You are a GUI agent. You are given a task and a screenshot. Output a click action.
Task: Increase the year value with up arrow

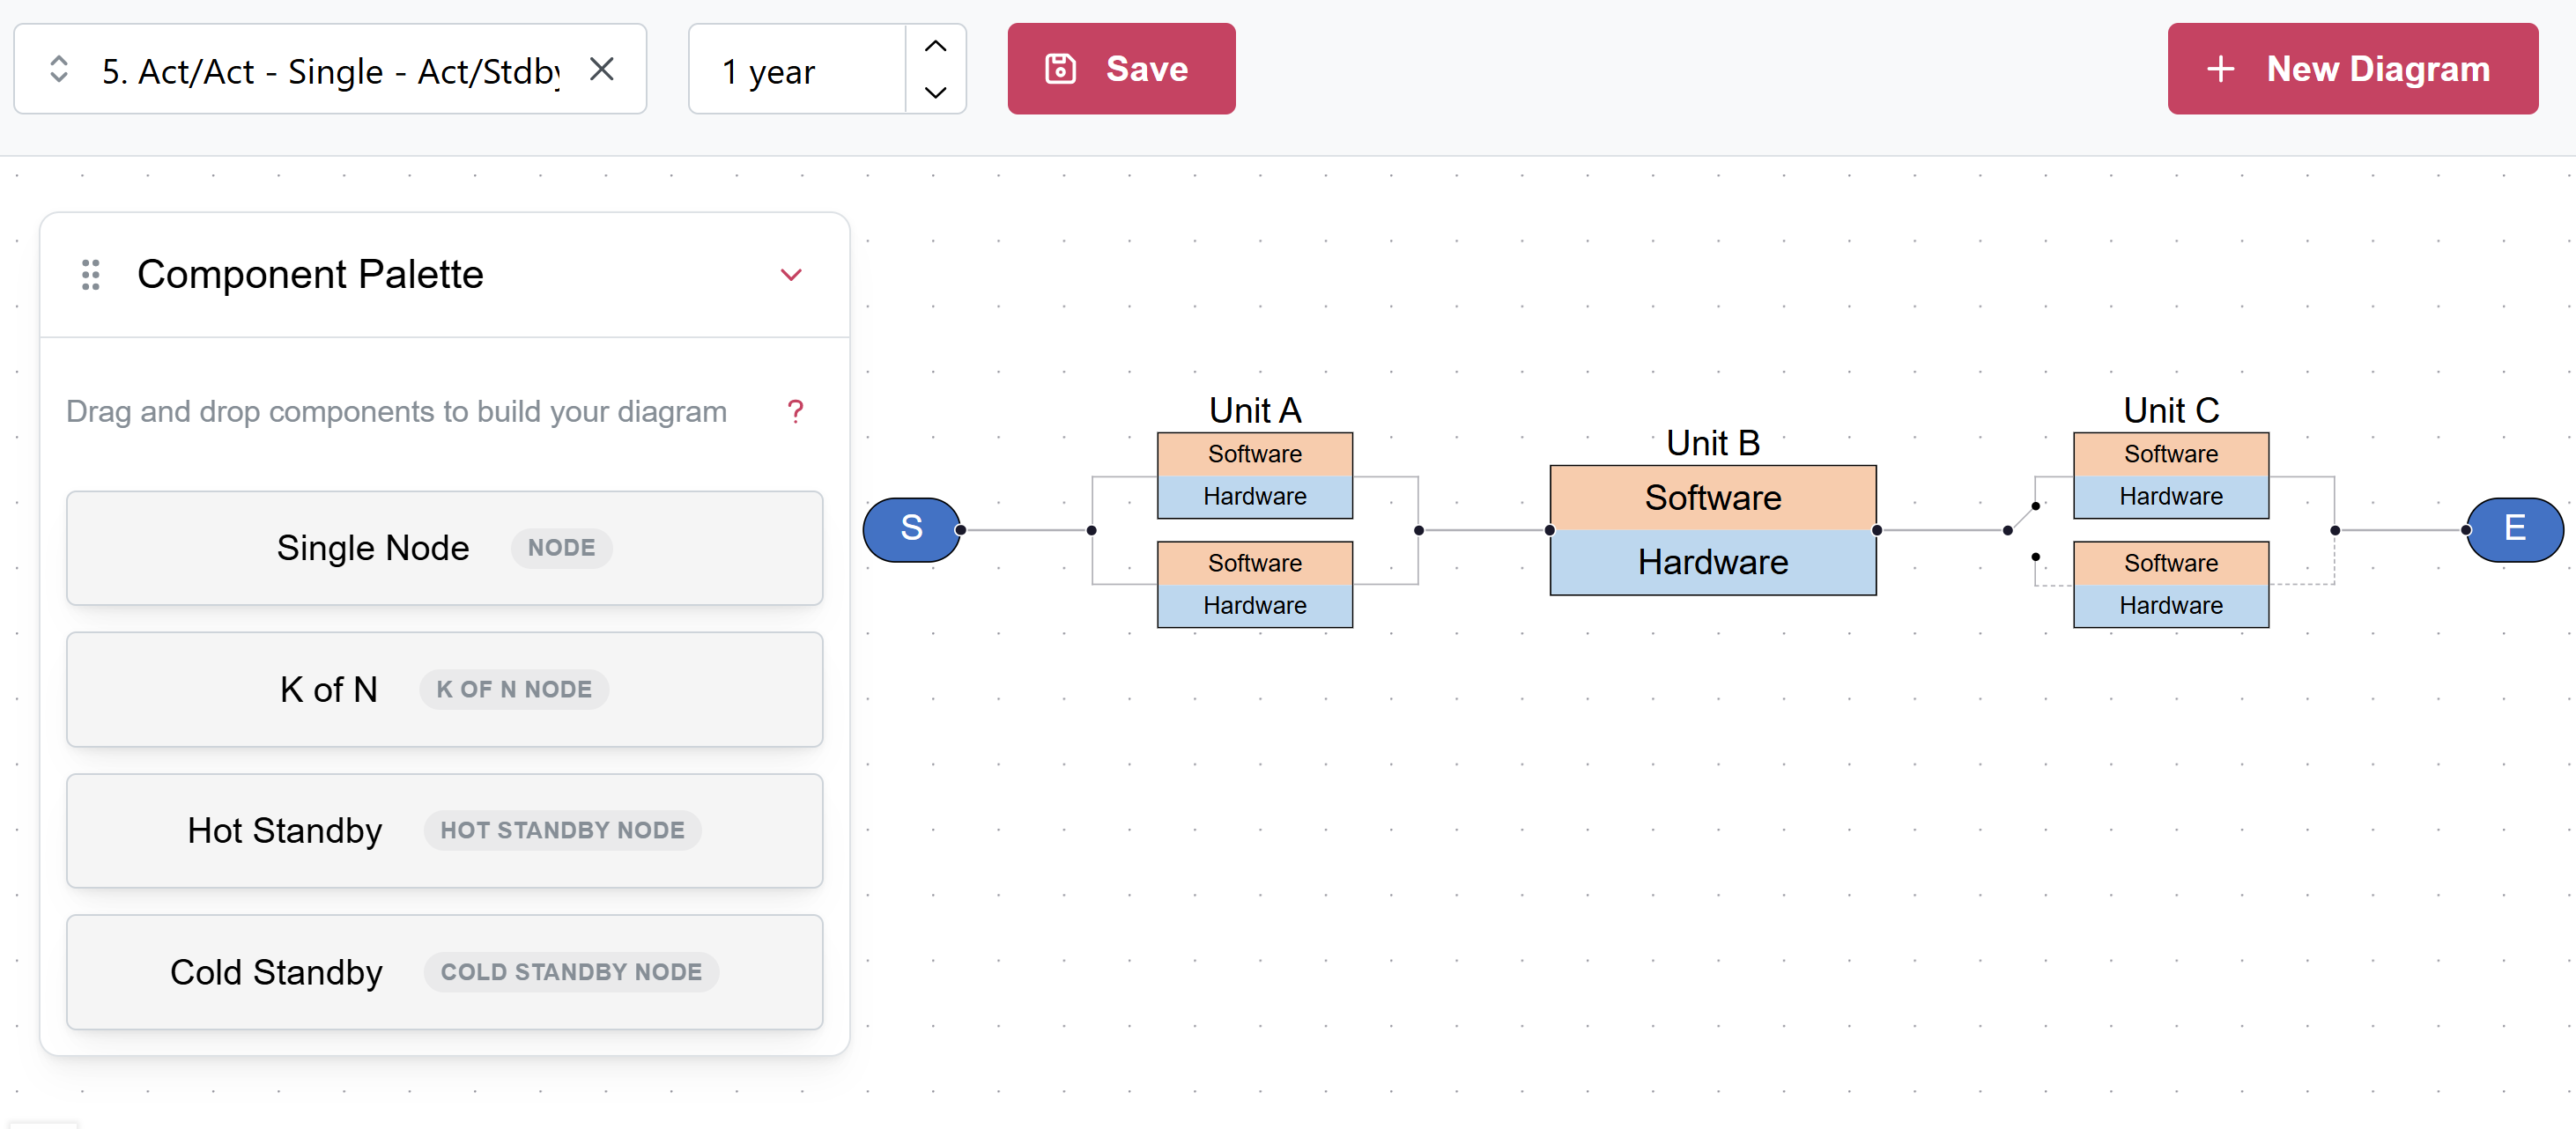(x=935, y=47)
